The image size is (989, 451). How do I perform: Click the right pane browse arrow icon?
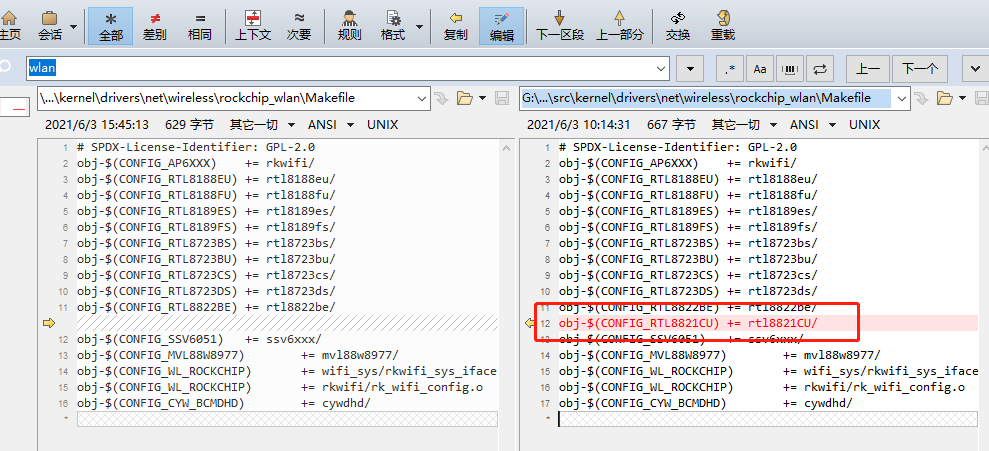[x=922, y=98]
